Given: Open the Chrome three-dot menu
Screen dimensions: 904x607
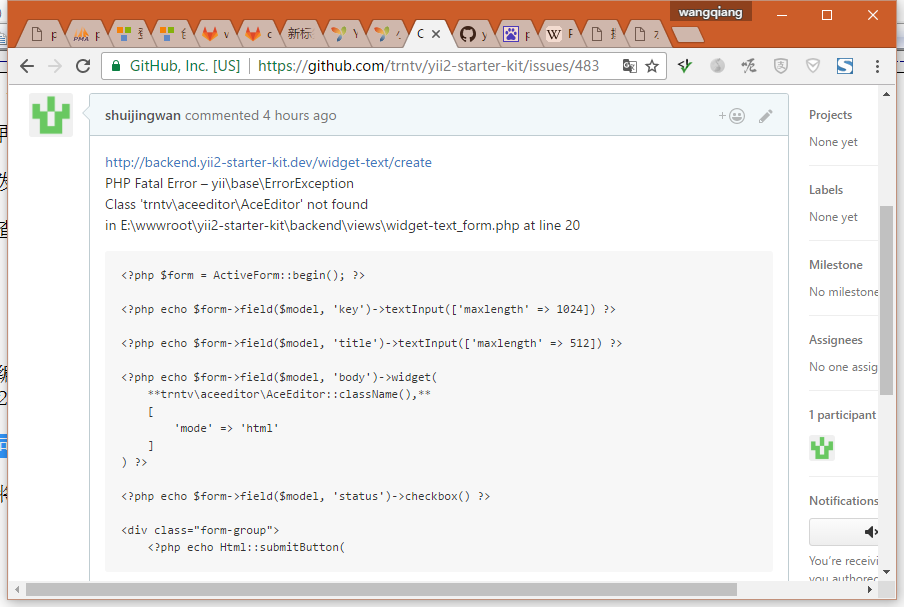Looking at the screenshot, I should 877,66.
